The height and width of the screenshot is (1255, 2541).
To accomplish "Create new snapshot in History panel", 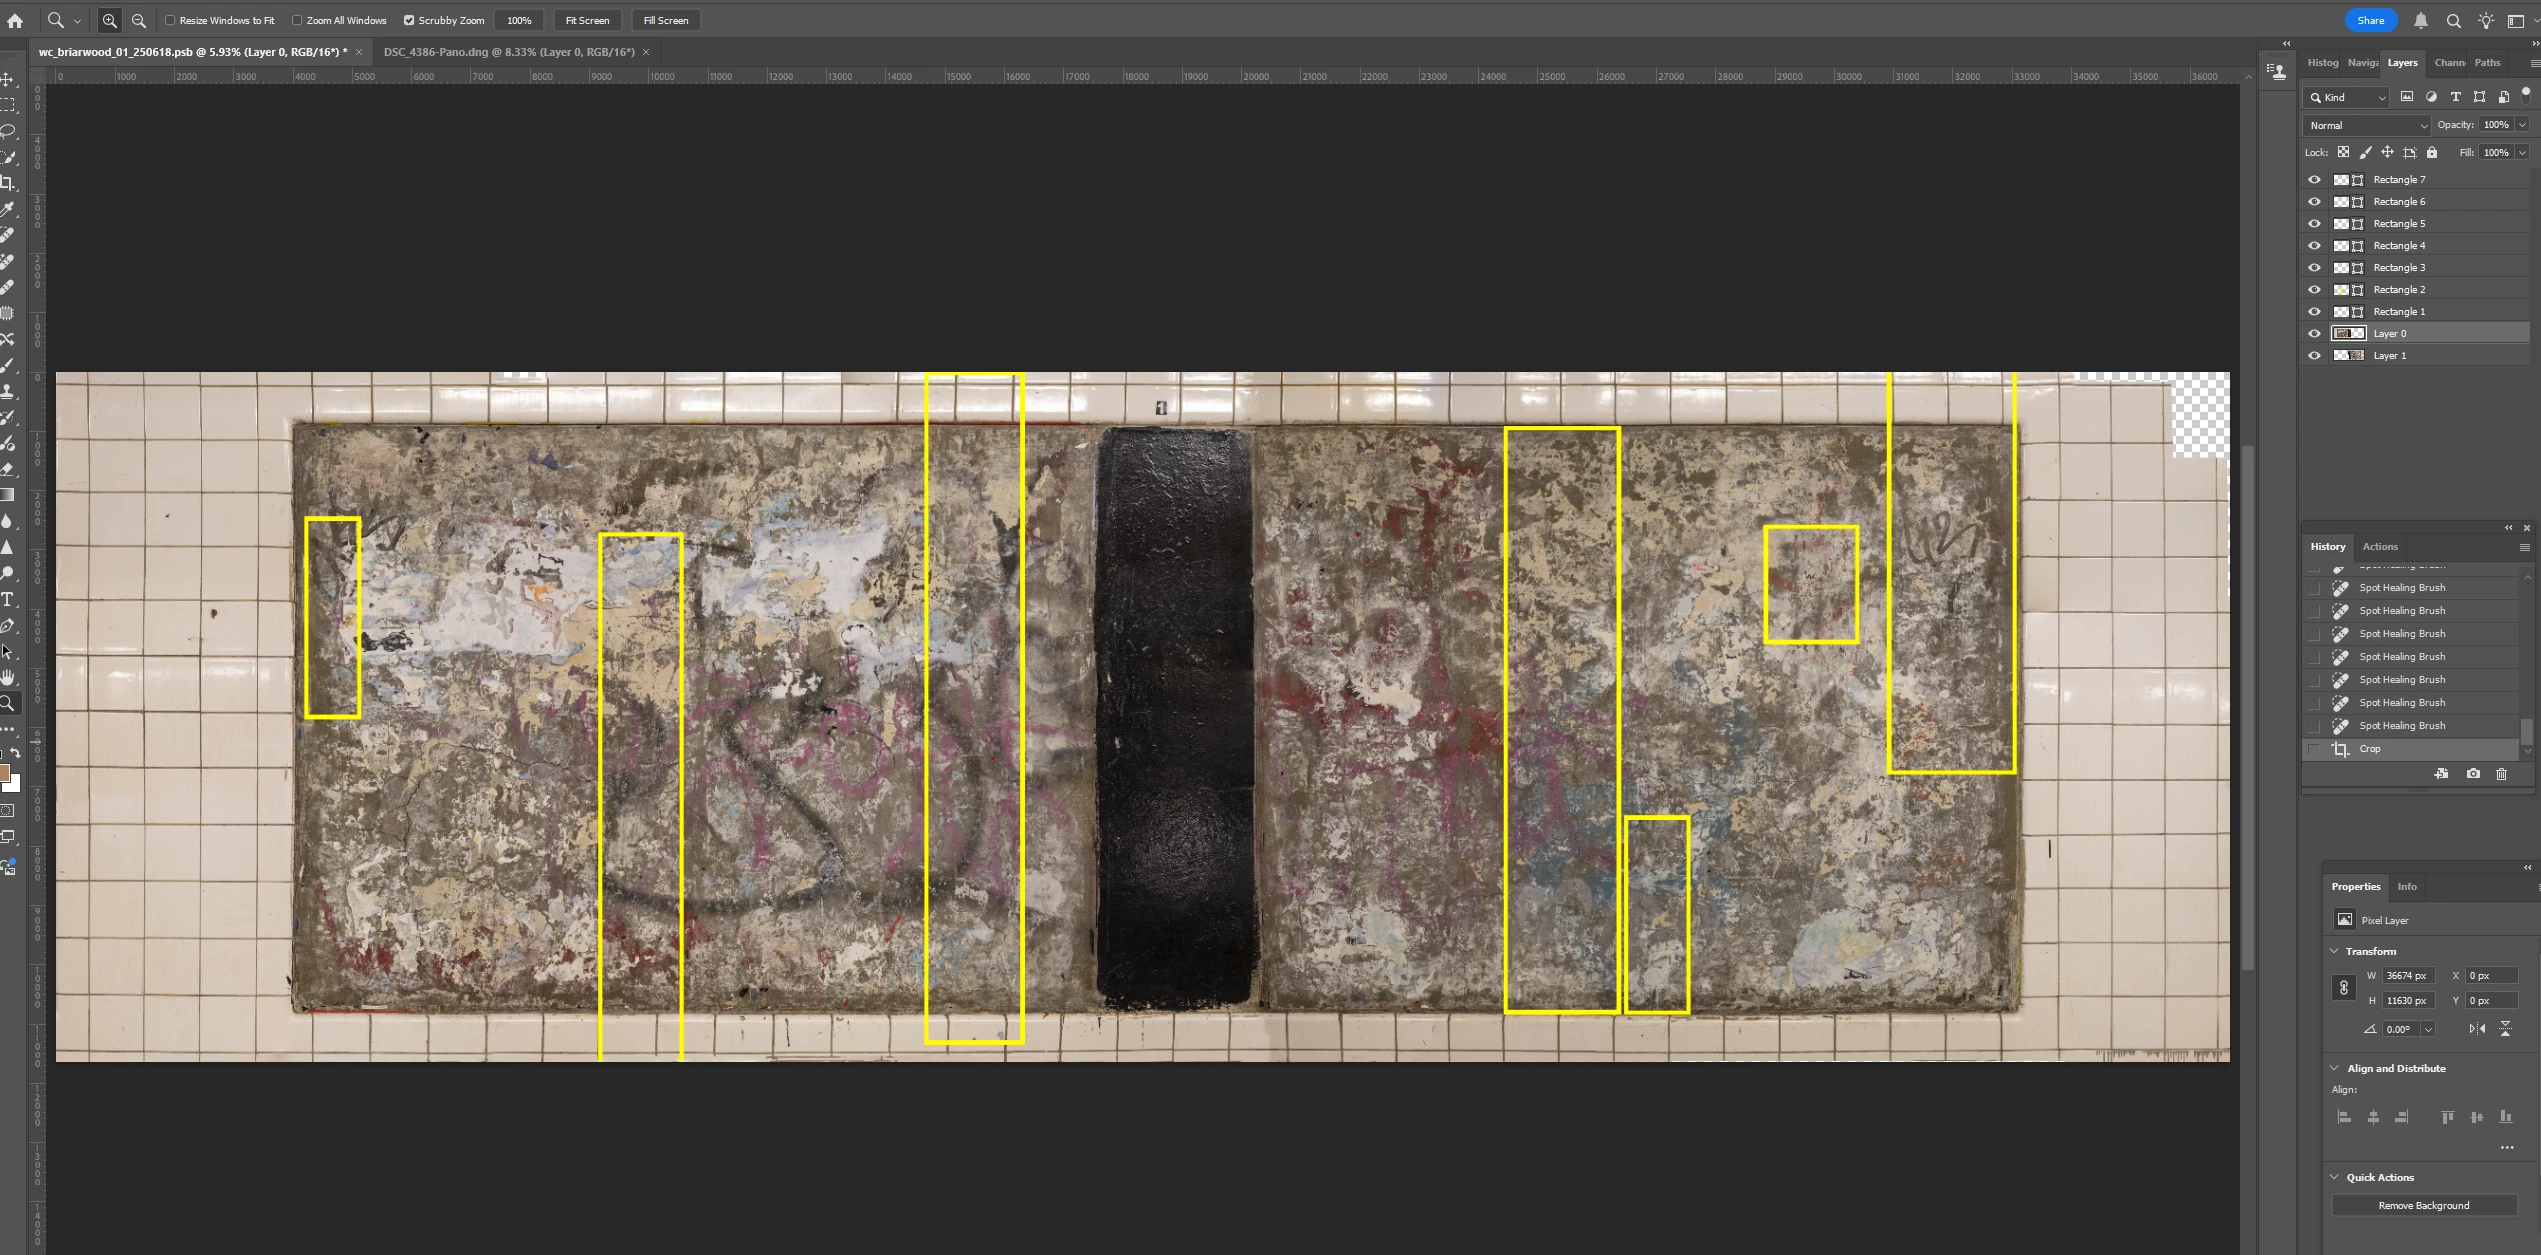I will 2473,774.
